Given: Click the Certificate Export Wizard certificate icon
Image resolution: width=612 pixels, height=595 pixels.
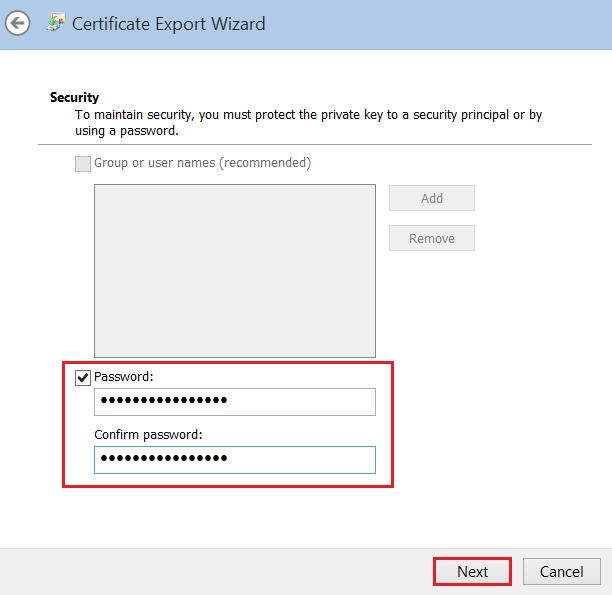Looking at the screenshot, I should coord(55,22).
